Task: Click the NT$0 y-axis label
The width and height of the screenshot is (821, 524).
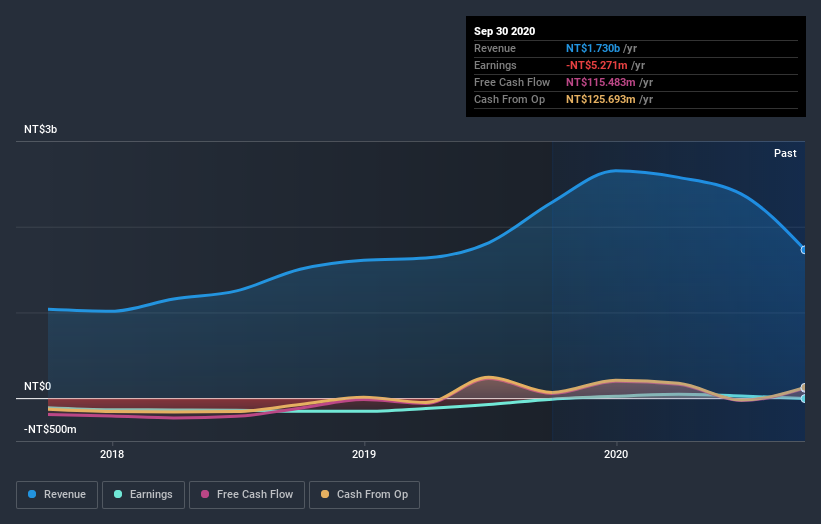Action: click(x=37, y=386)
